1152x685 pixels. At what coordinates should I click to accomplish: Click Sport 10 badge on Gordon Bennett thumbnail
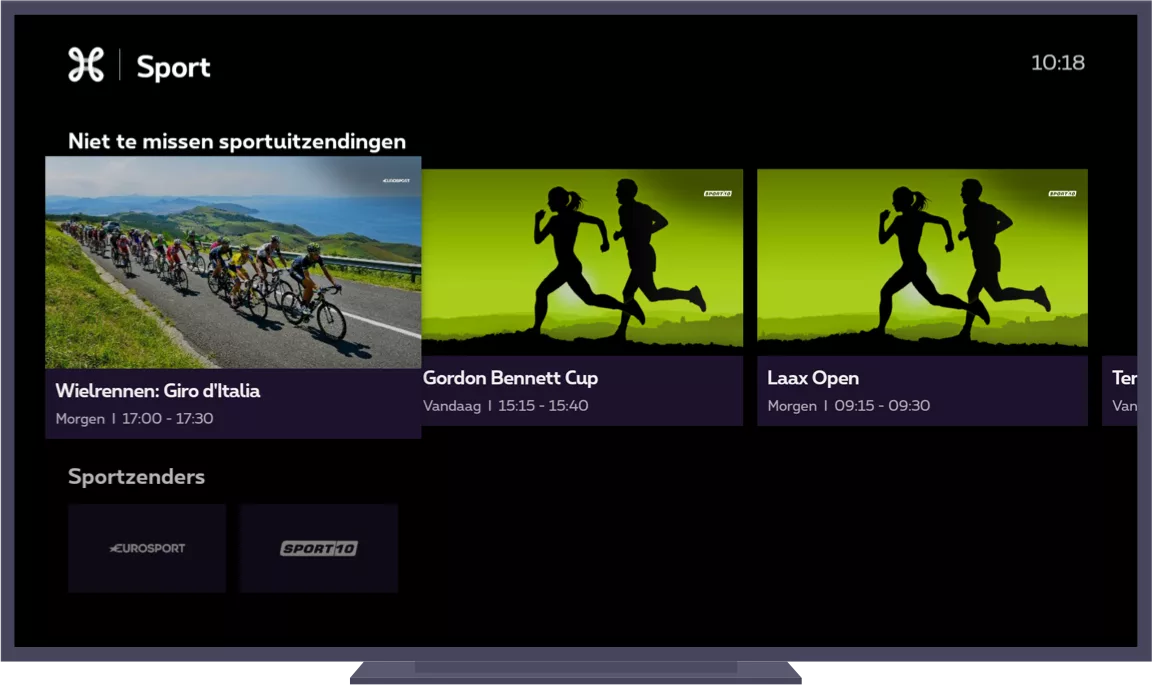pyautogui.click(x=718, y=193)
